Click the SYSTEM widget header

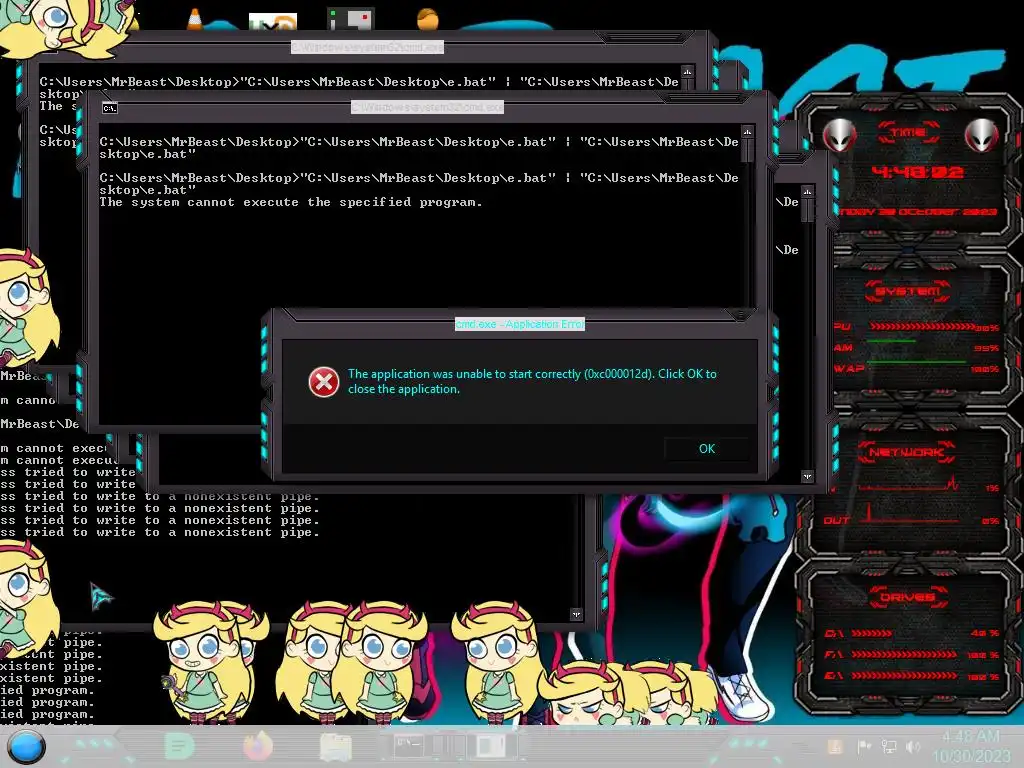(908, 291)
